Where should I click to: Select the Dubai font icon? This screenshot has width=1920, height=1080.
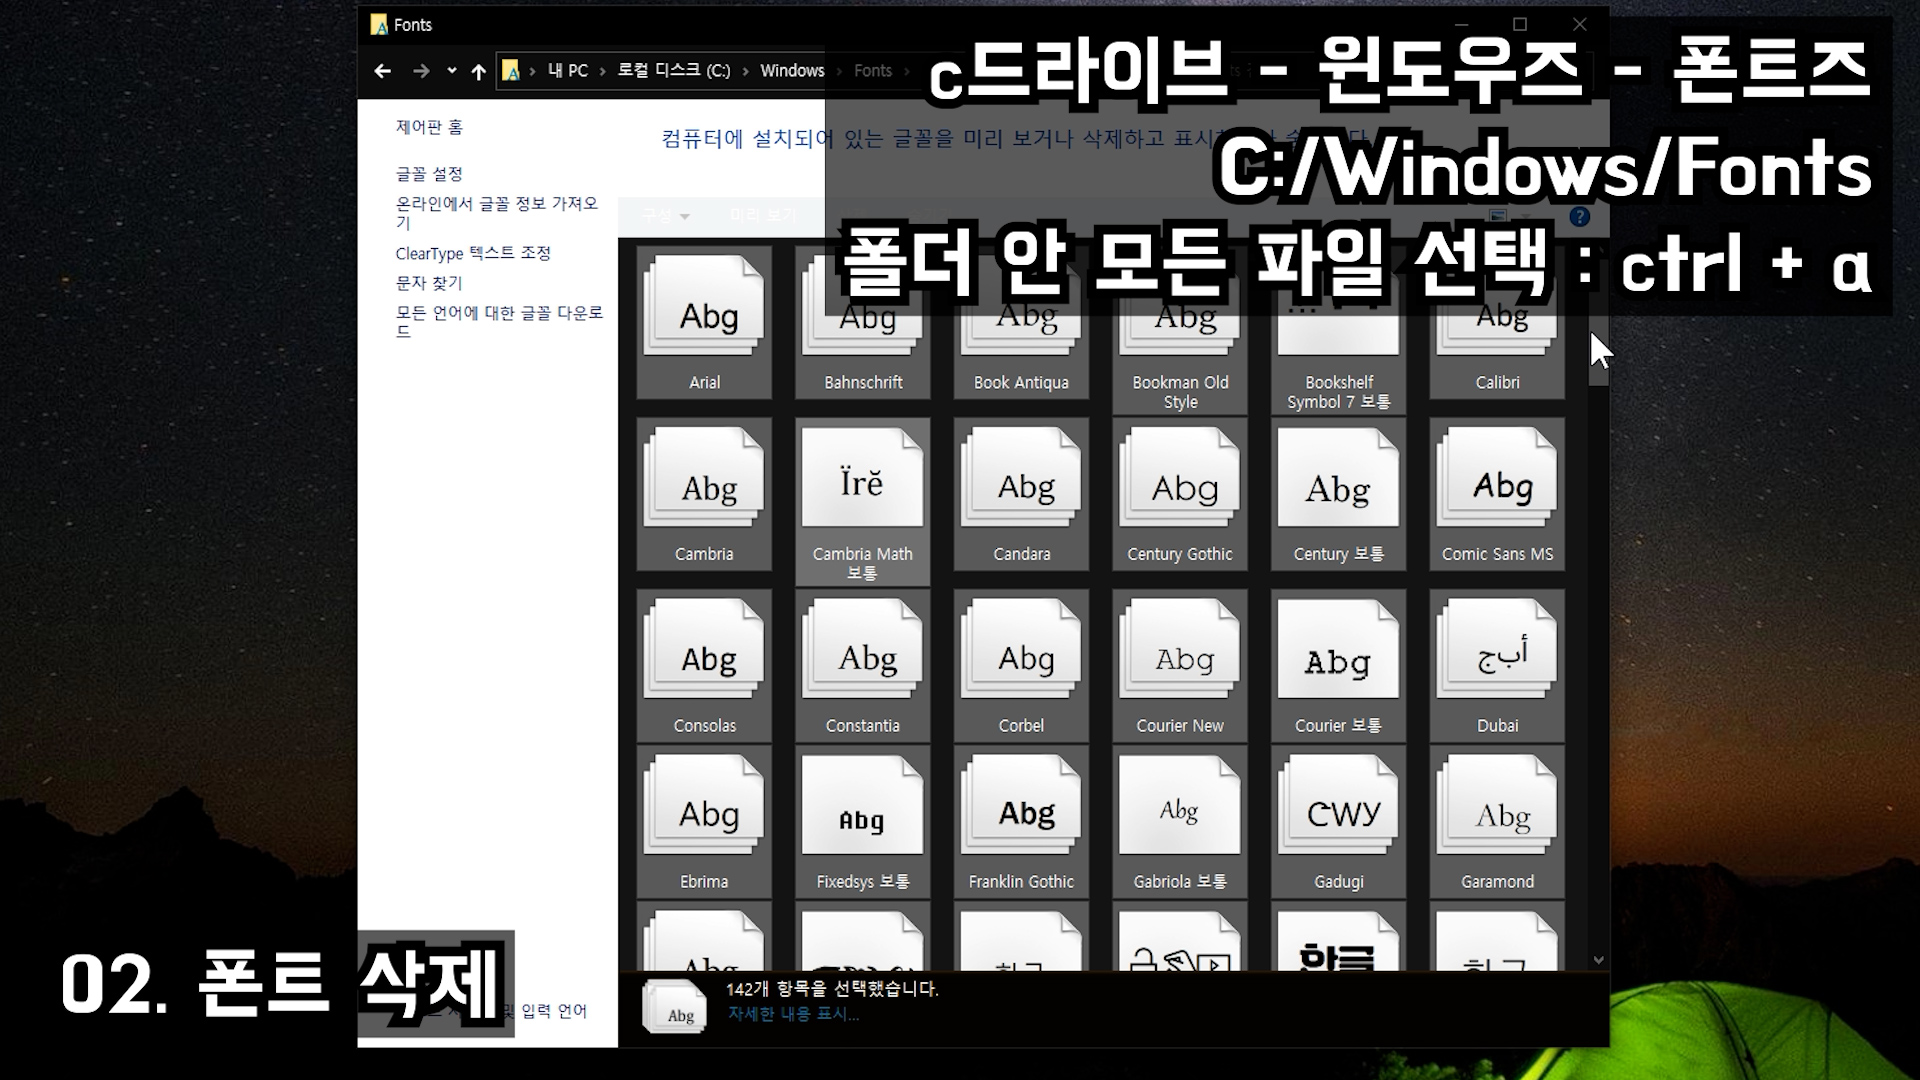1497,652
